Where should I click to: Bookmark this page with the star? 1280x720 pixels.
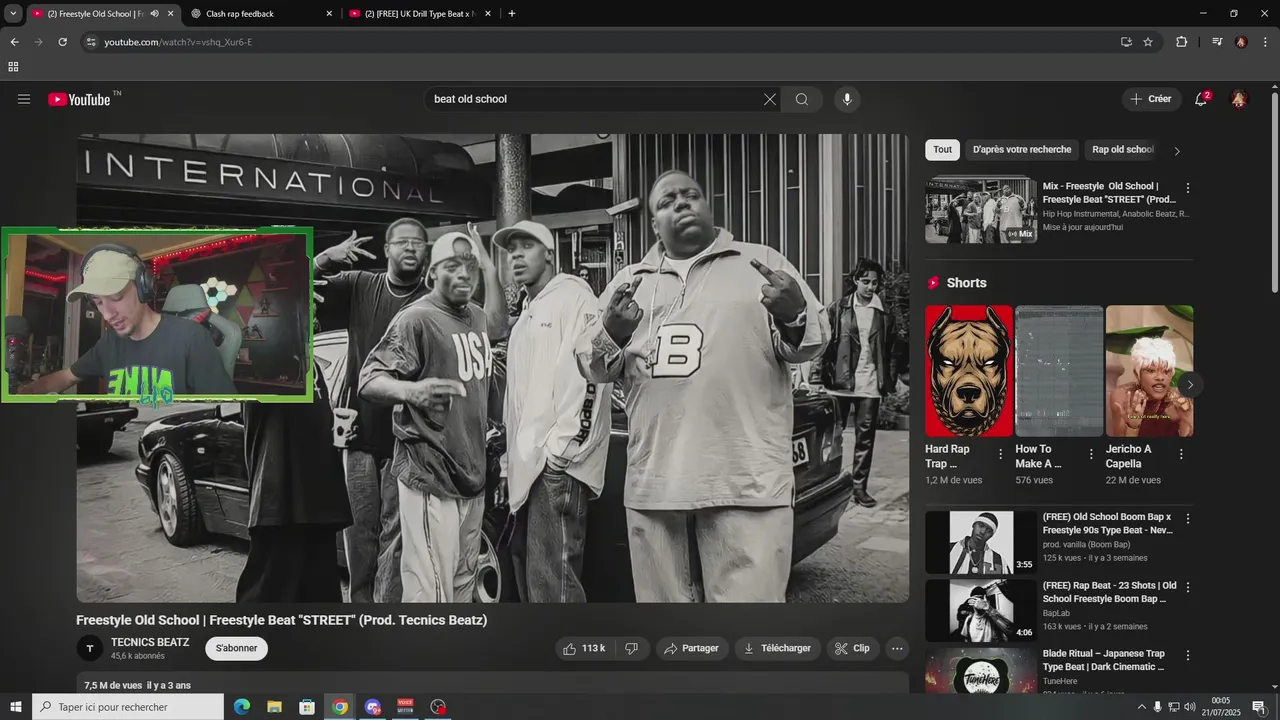pos(1148,42)
